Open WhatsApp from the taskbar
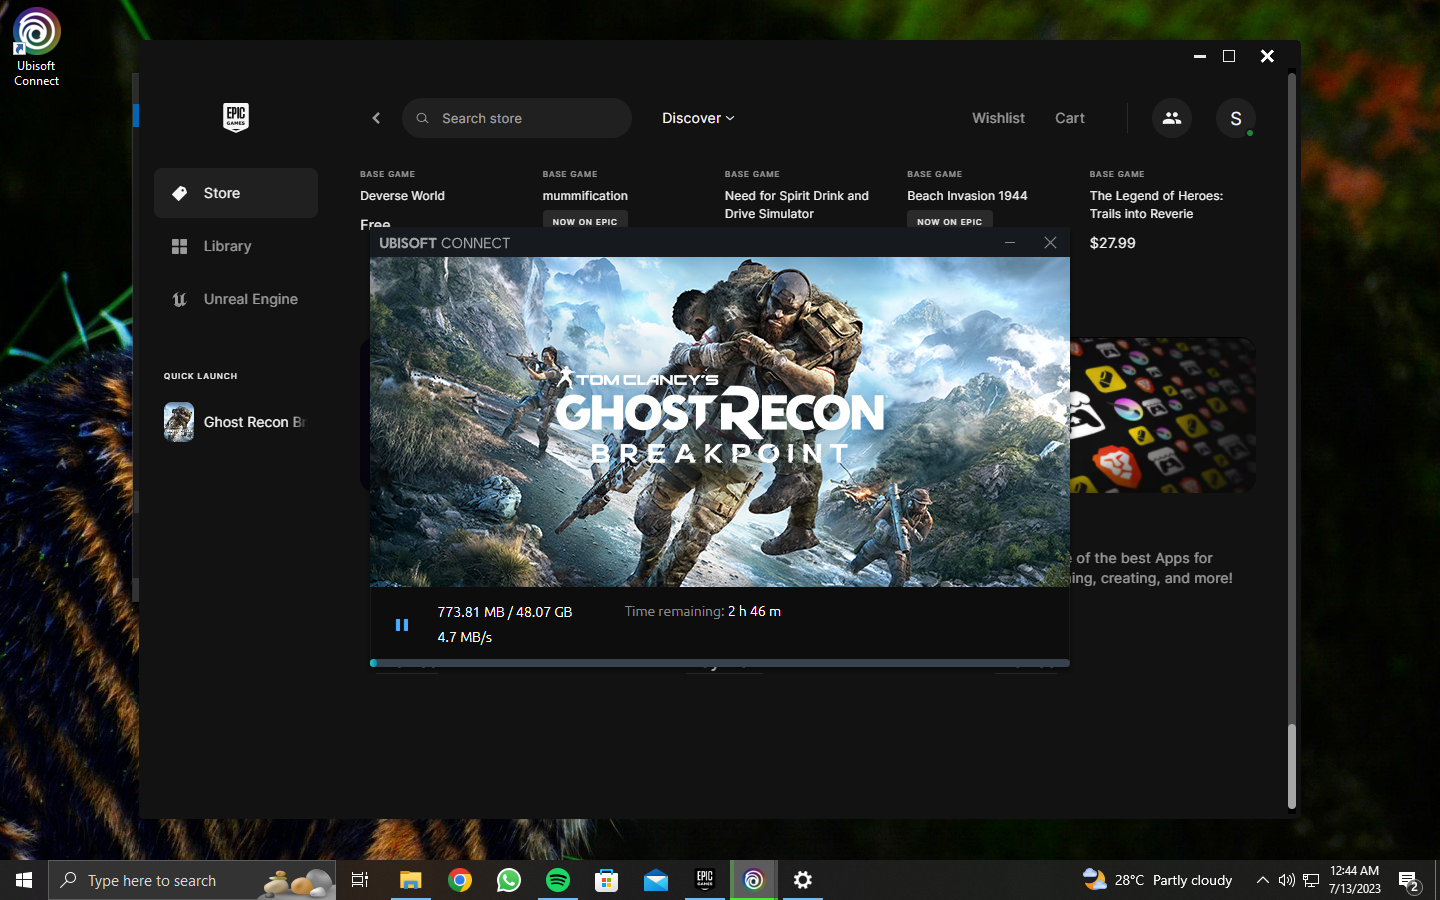The width and height of the screenshot is (1440, 900). (509, 880)
